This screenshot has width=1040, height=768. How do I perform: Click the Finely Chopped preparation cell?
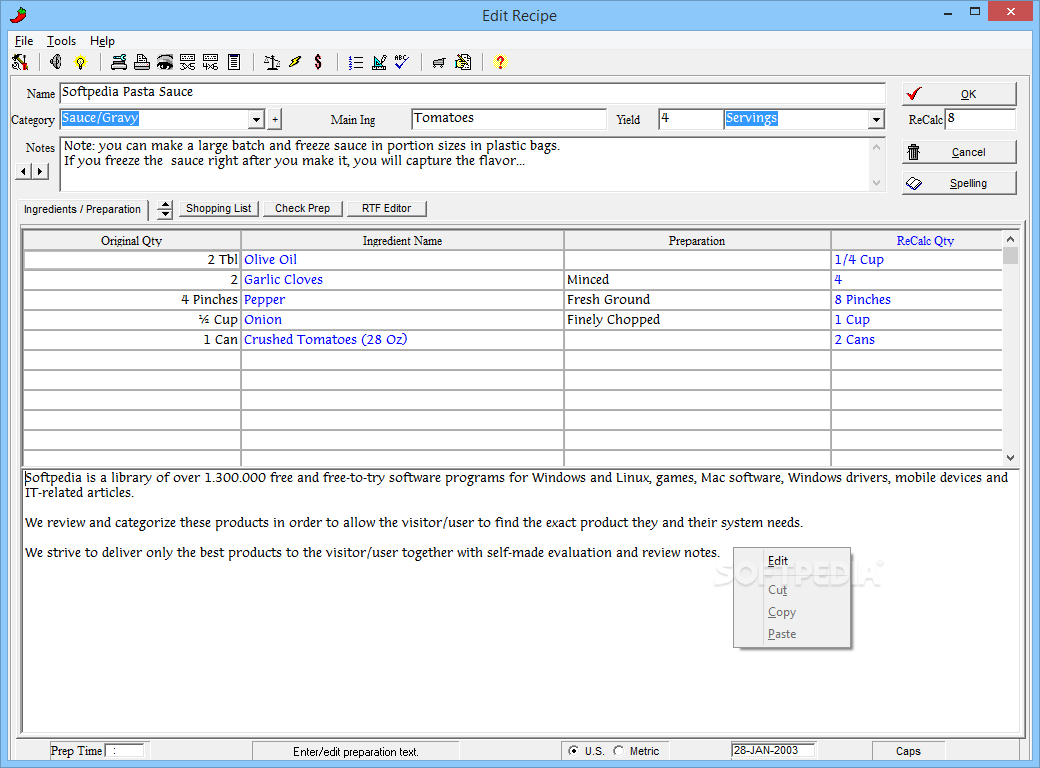pyautogui.click(x=696, y=320)
